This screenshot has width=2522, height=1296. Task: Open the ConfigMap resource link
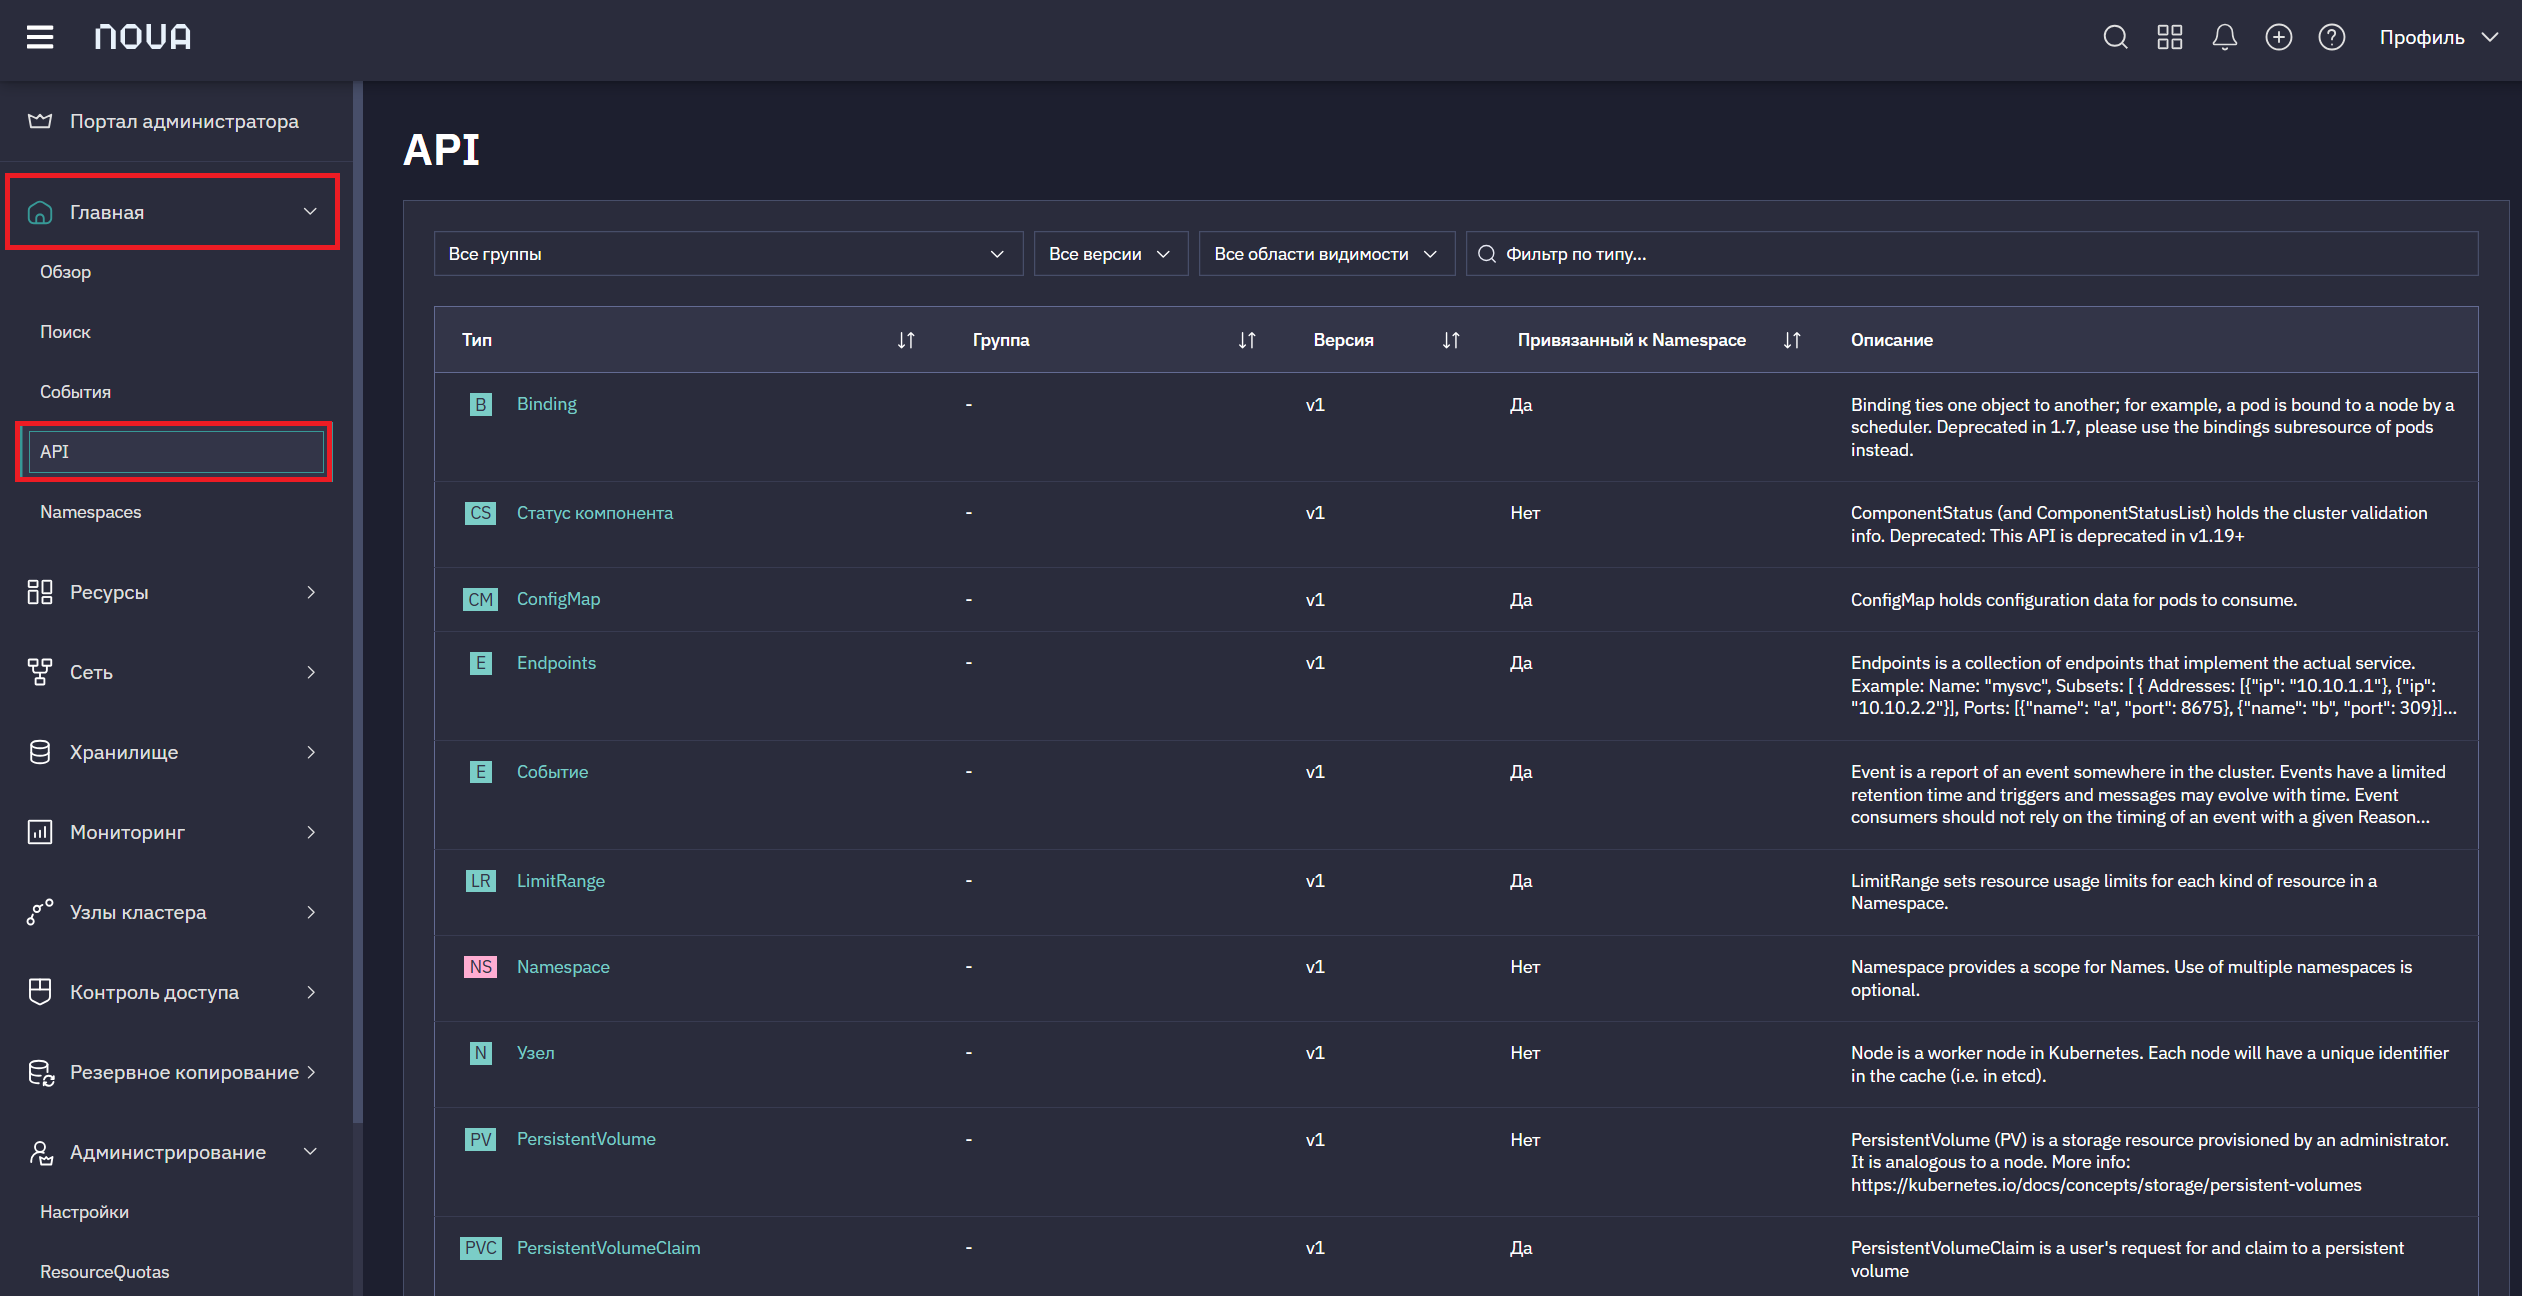pyautogui.click(x=558, y=599)
